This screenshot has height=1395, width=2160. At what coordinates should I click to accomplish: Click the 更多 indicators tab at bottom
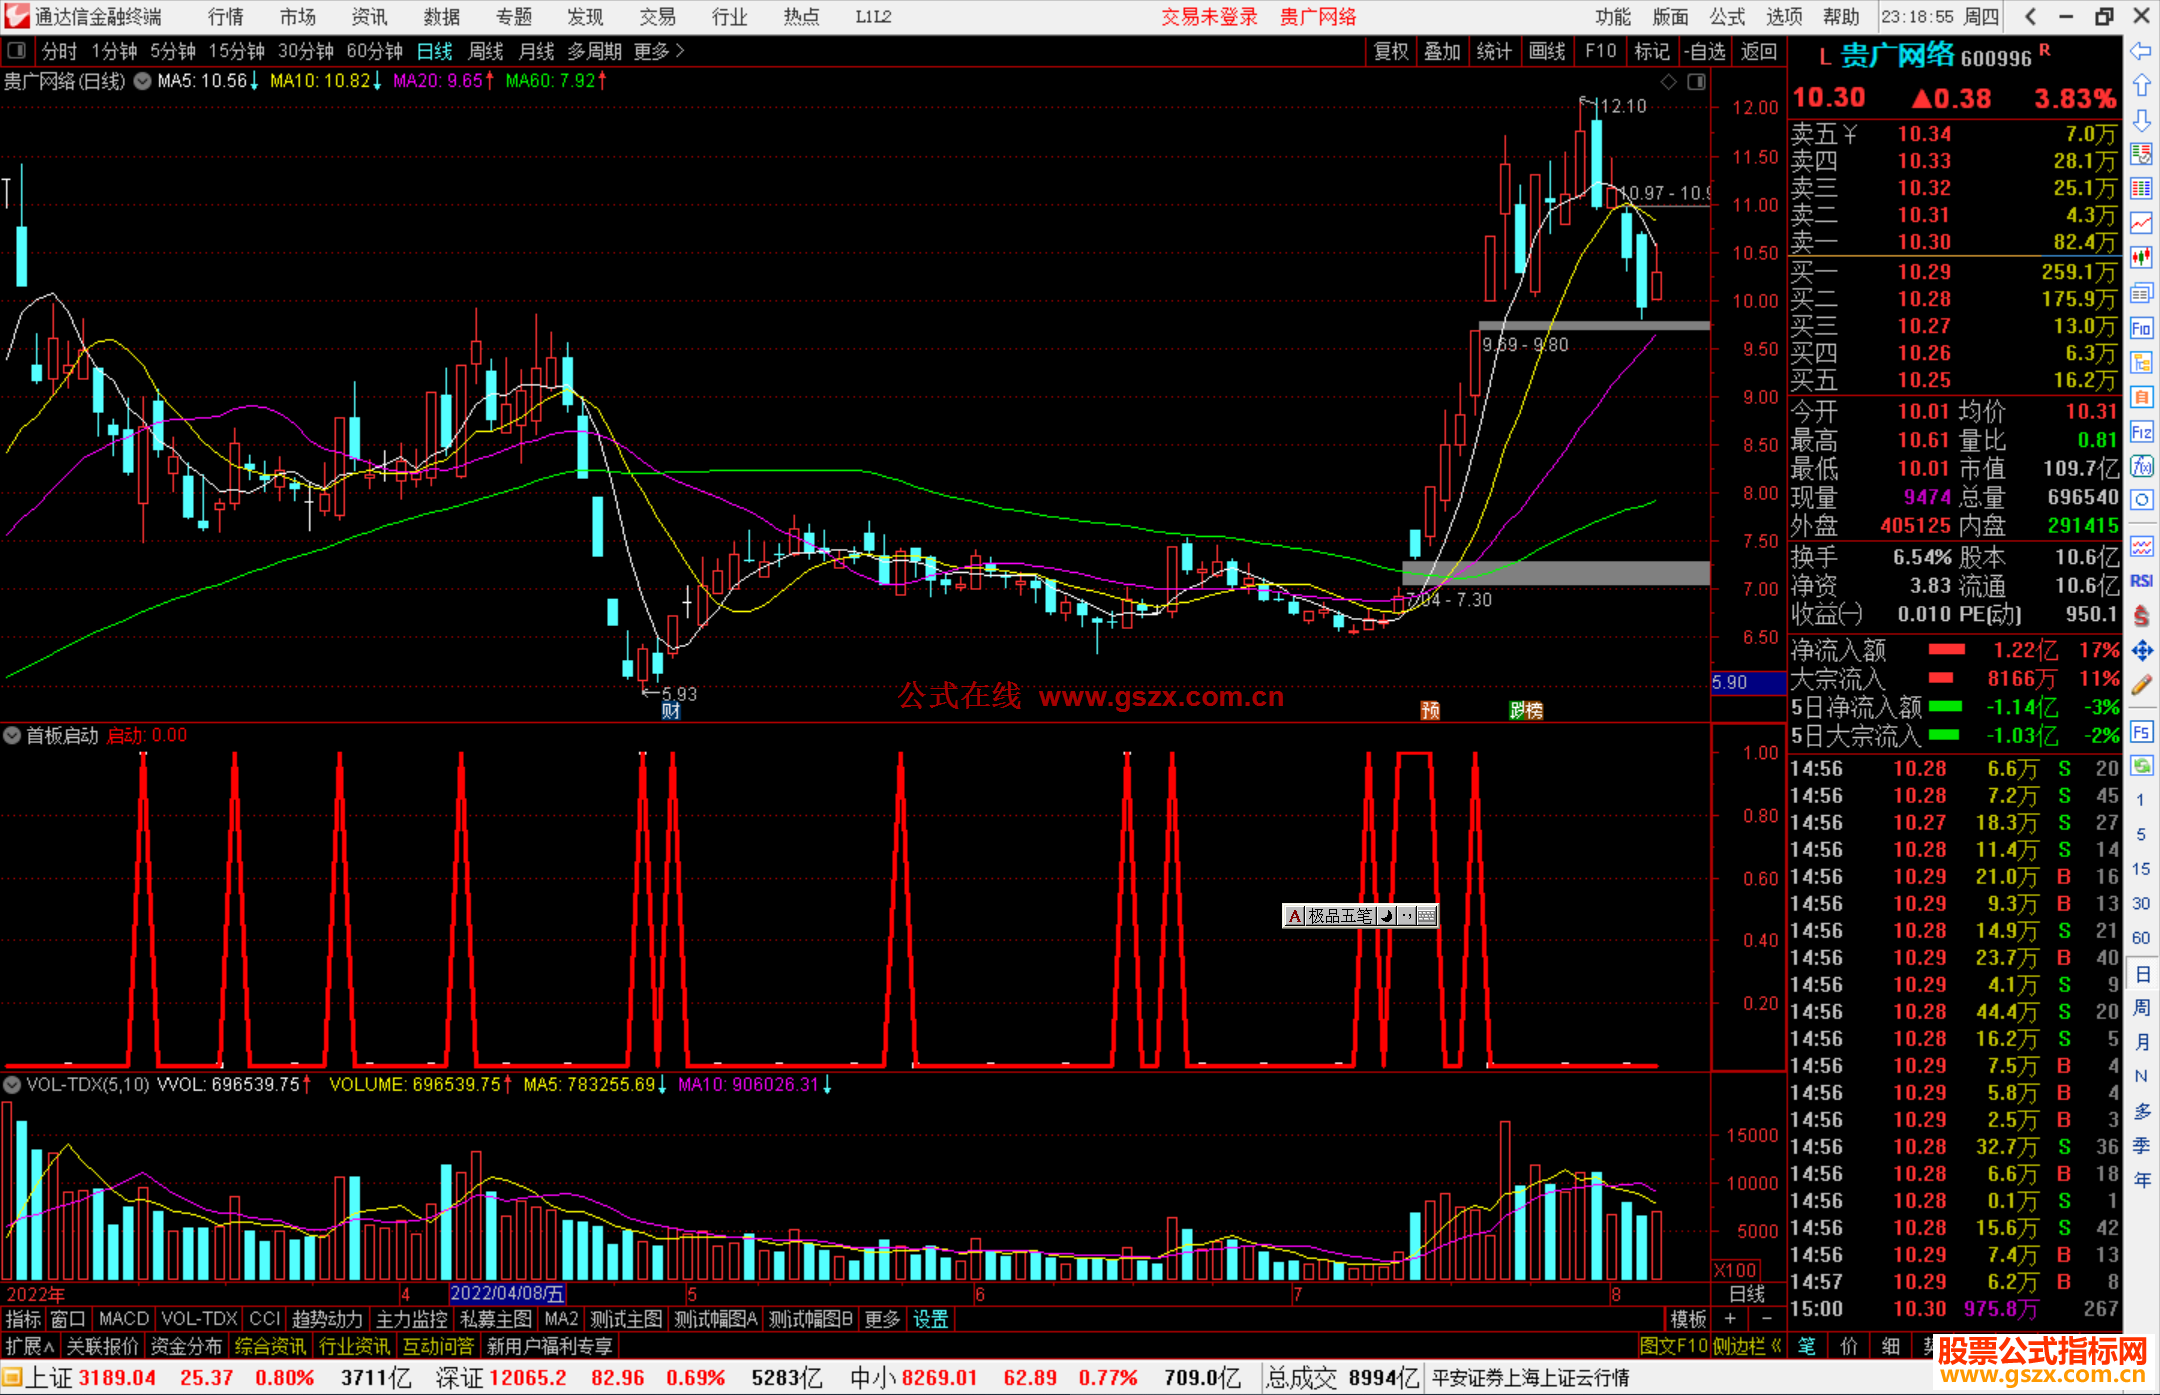pyautogui.click(x=882, y=1319)
